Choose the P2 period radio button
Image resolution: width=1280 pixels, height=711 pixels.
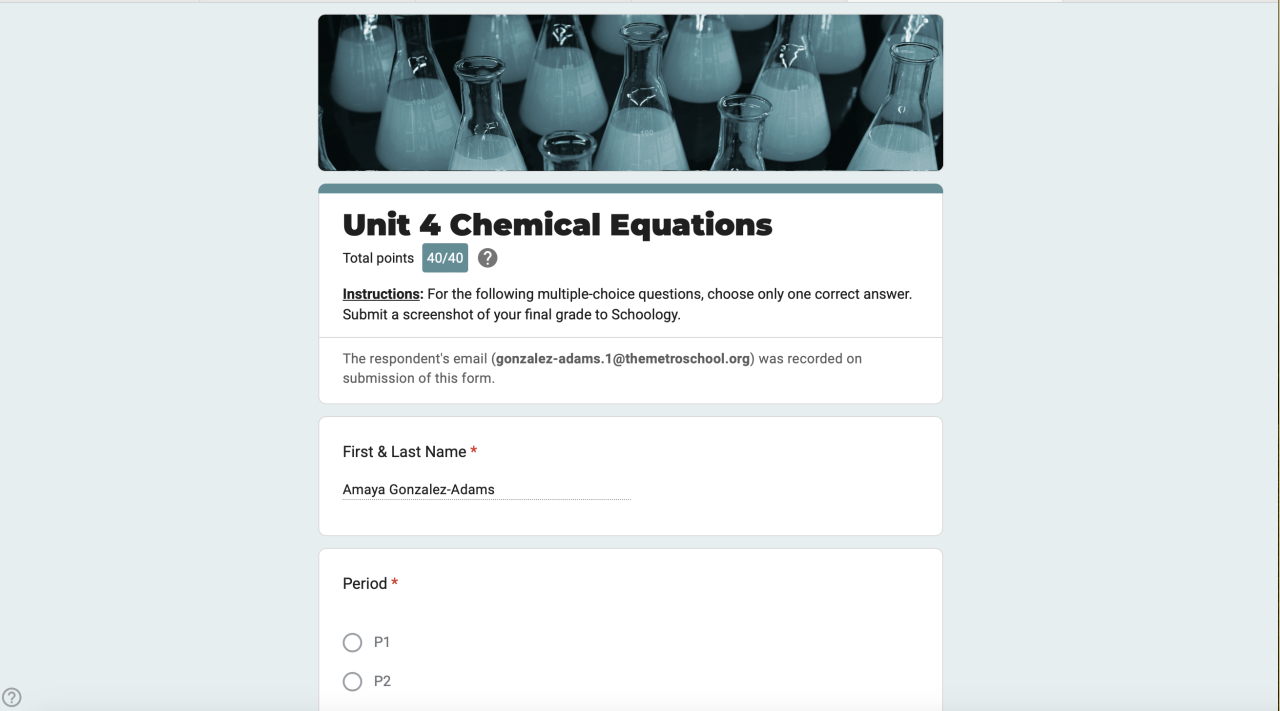coord(352,682)
